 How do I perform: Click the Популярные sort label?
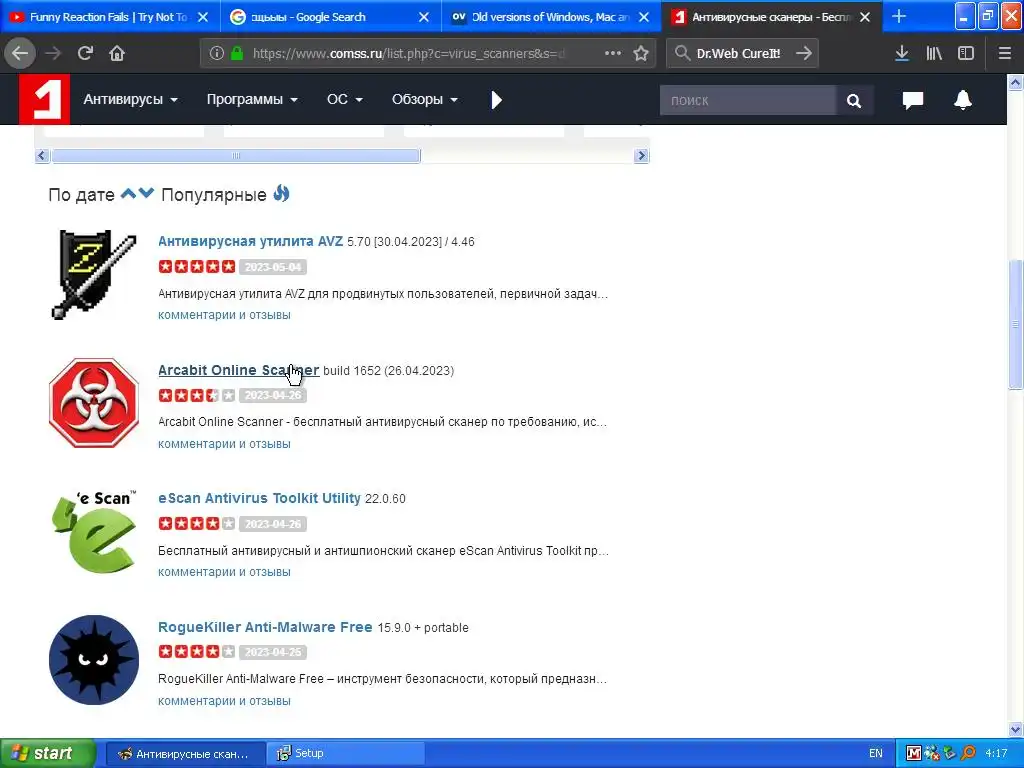point(214,195)
